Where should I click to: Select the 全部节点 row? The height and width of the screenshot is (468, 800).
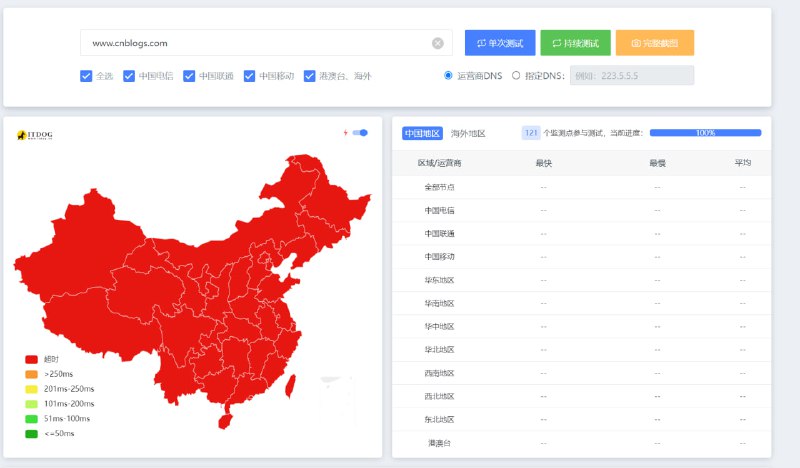tap(582, 187)
